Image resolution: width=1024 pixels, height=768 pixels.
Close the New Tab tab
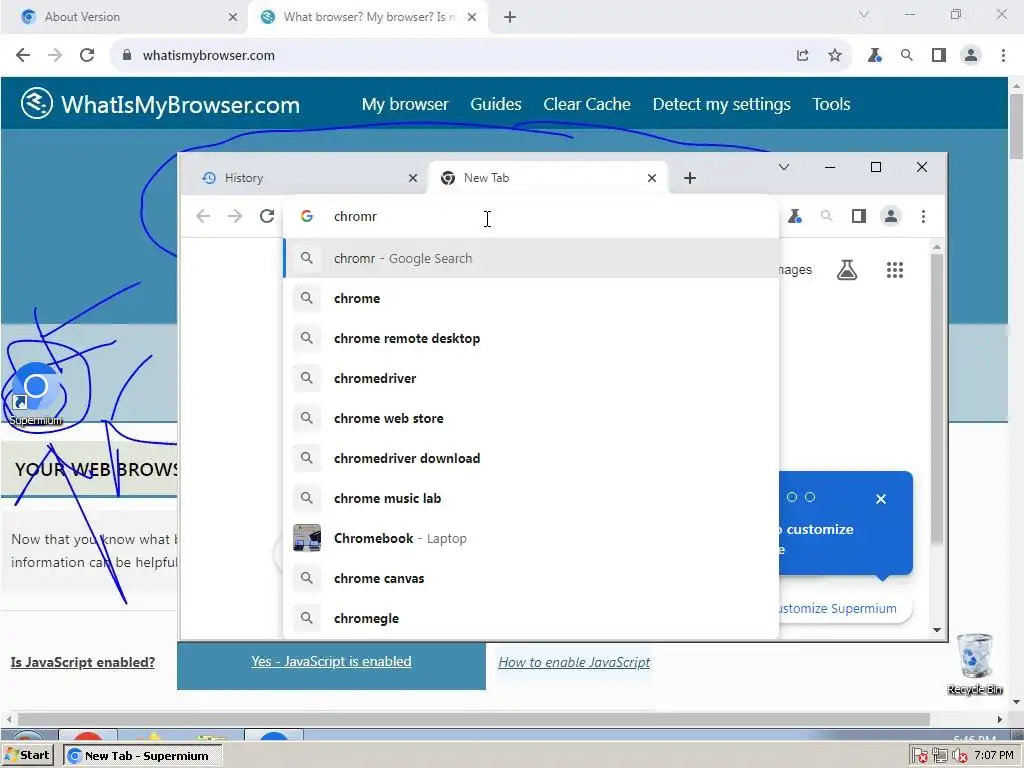pos(652,178)
